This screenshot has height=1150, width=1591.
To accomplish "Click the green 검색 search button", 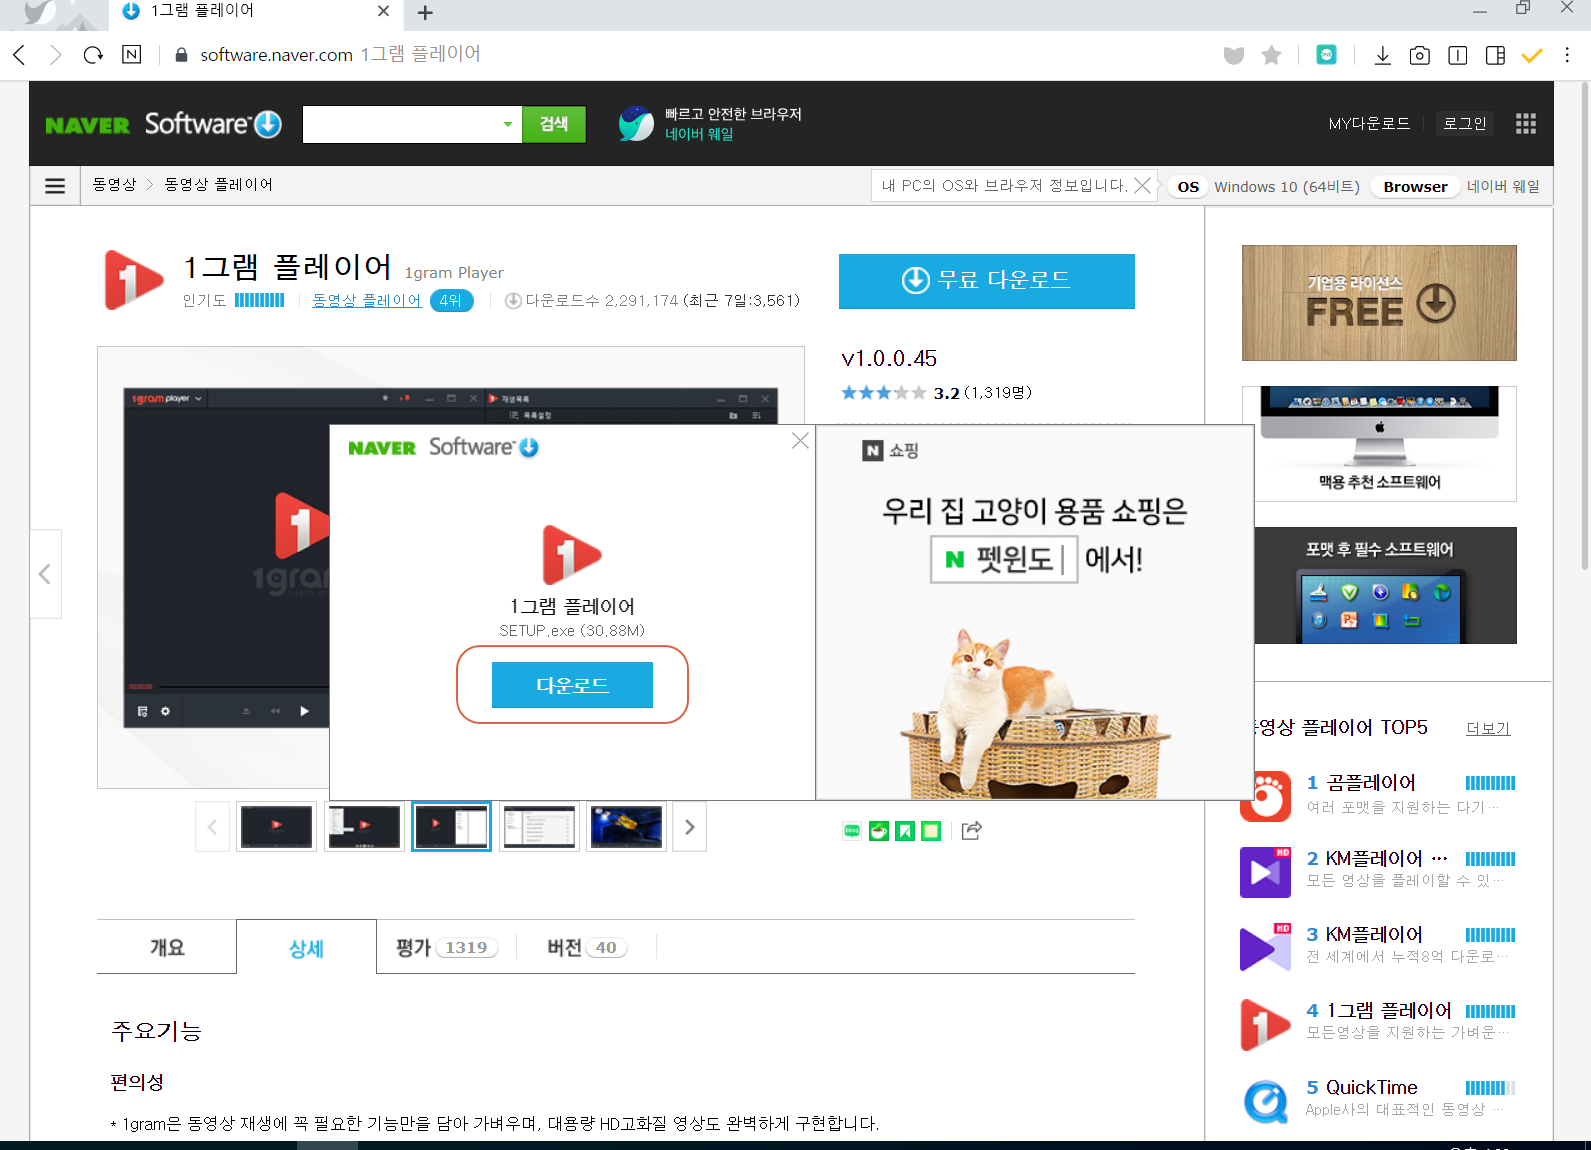I will tap(554, 124).
